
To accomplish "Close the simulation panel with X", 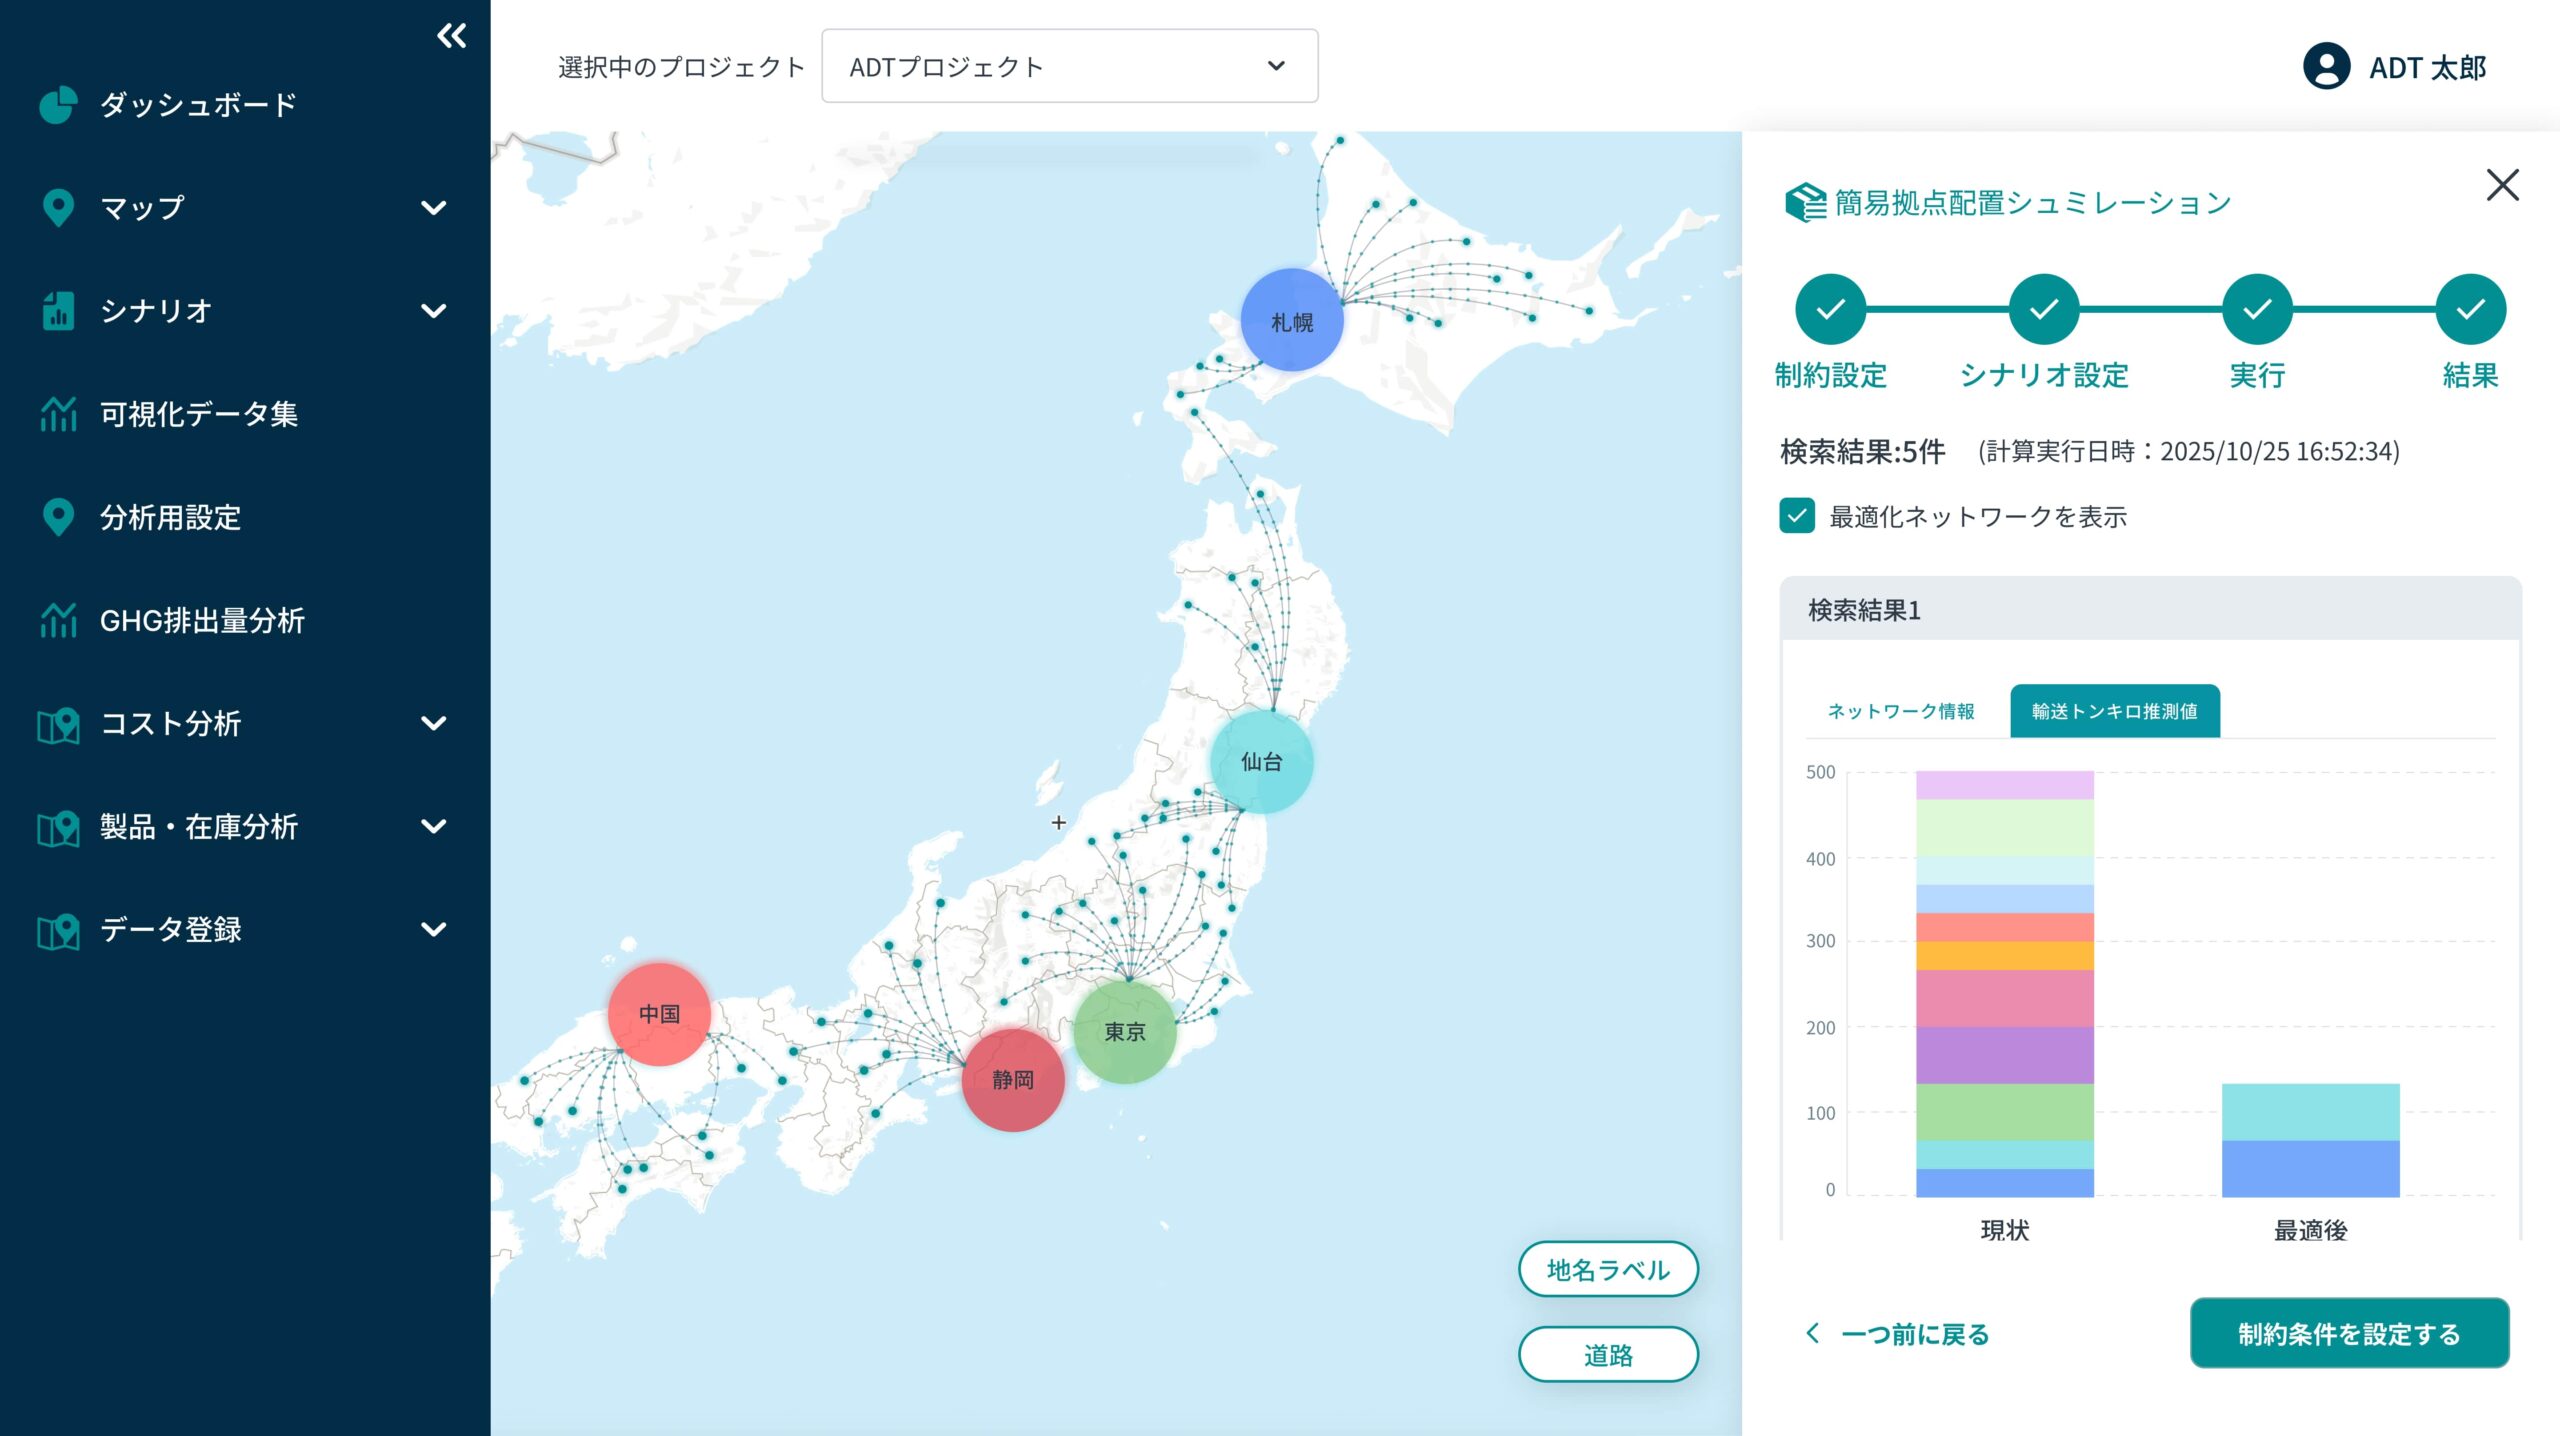I will tap(2502, 185).
